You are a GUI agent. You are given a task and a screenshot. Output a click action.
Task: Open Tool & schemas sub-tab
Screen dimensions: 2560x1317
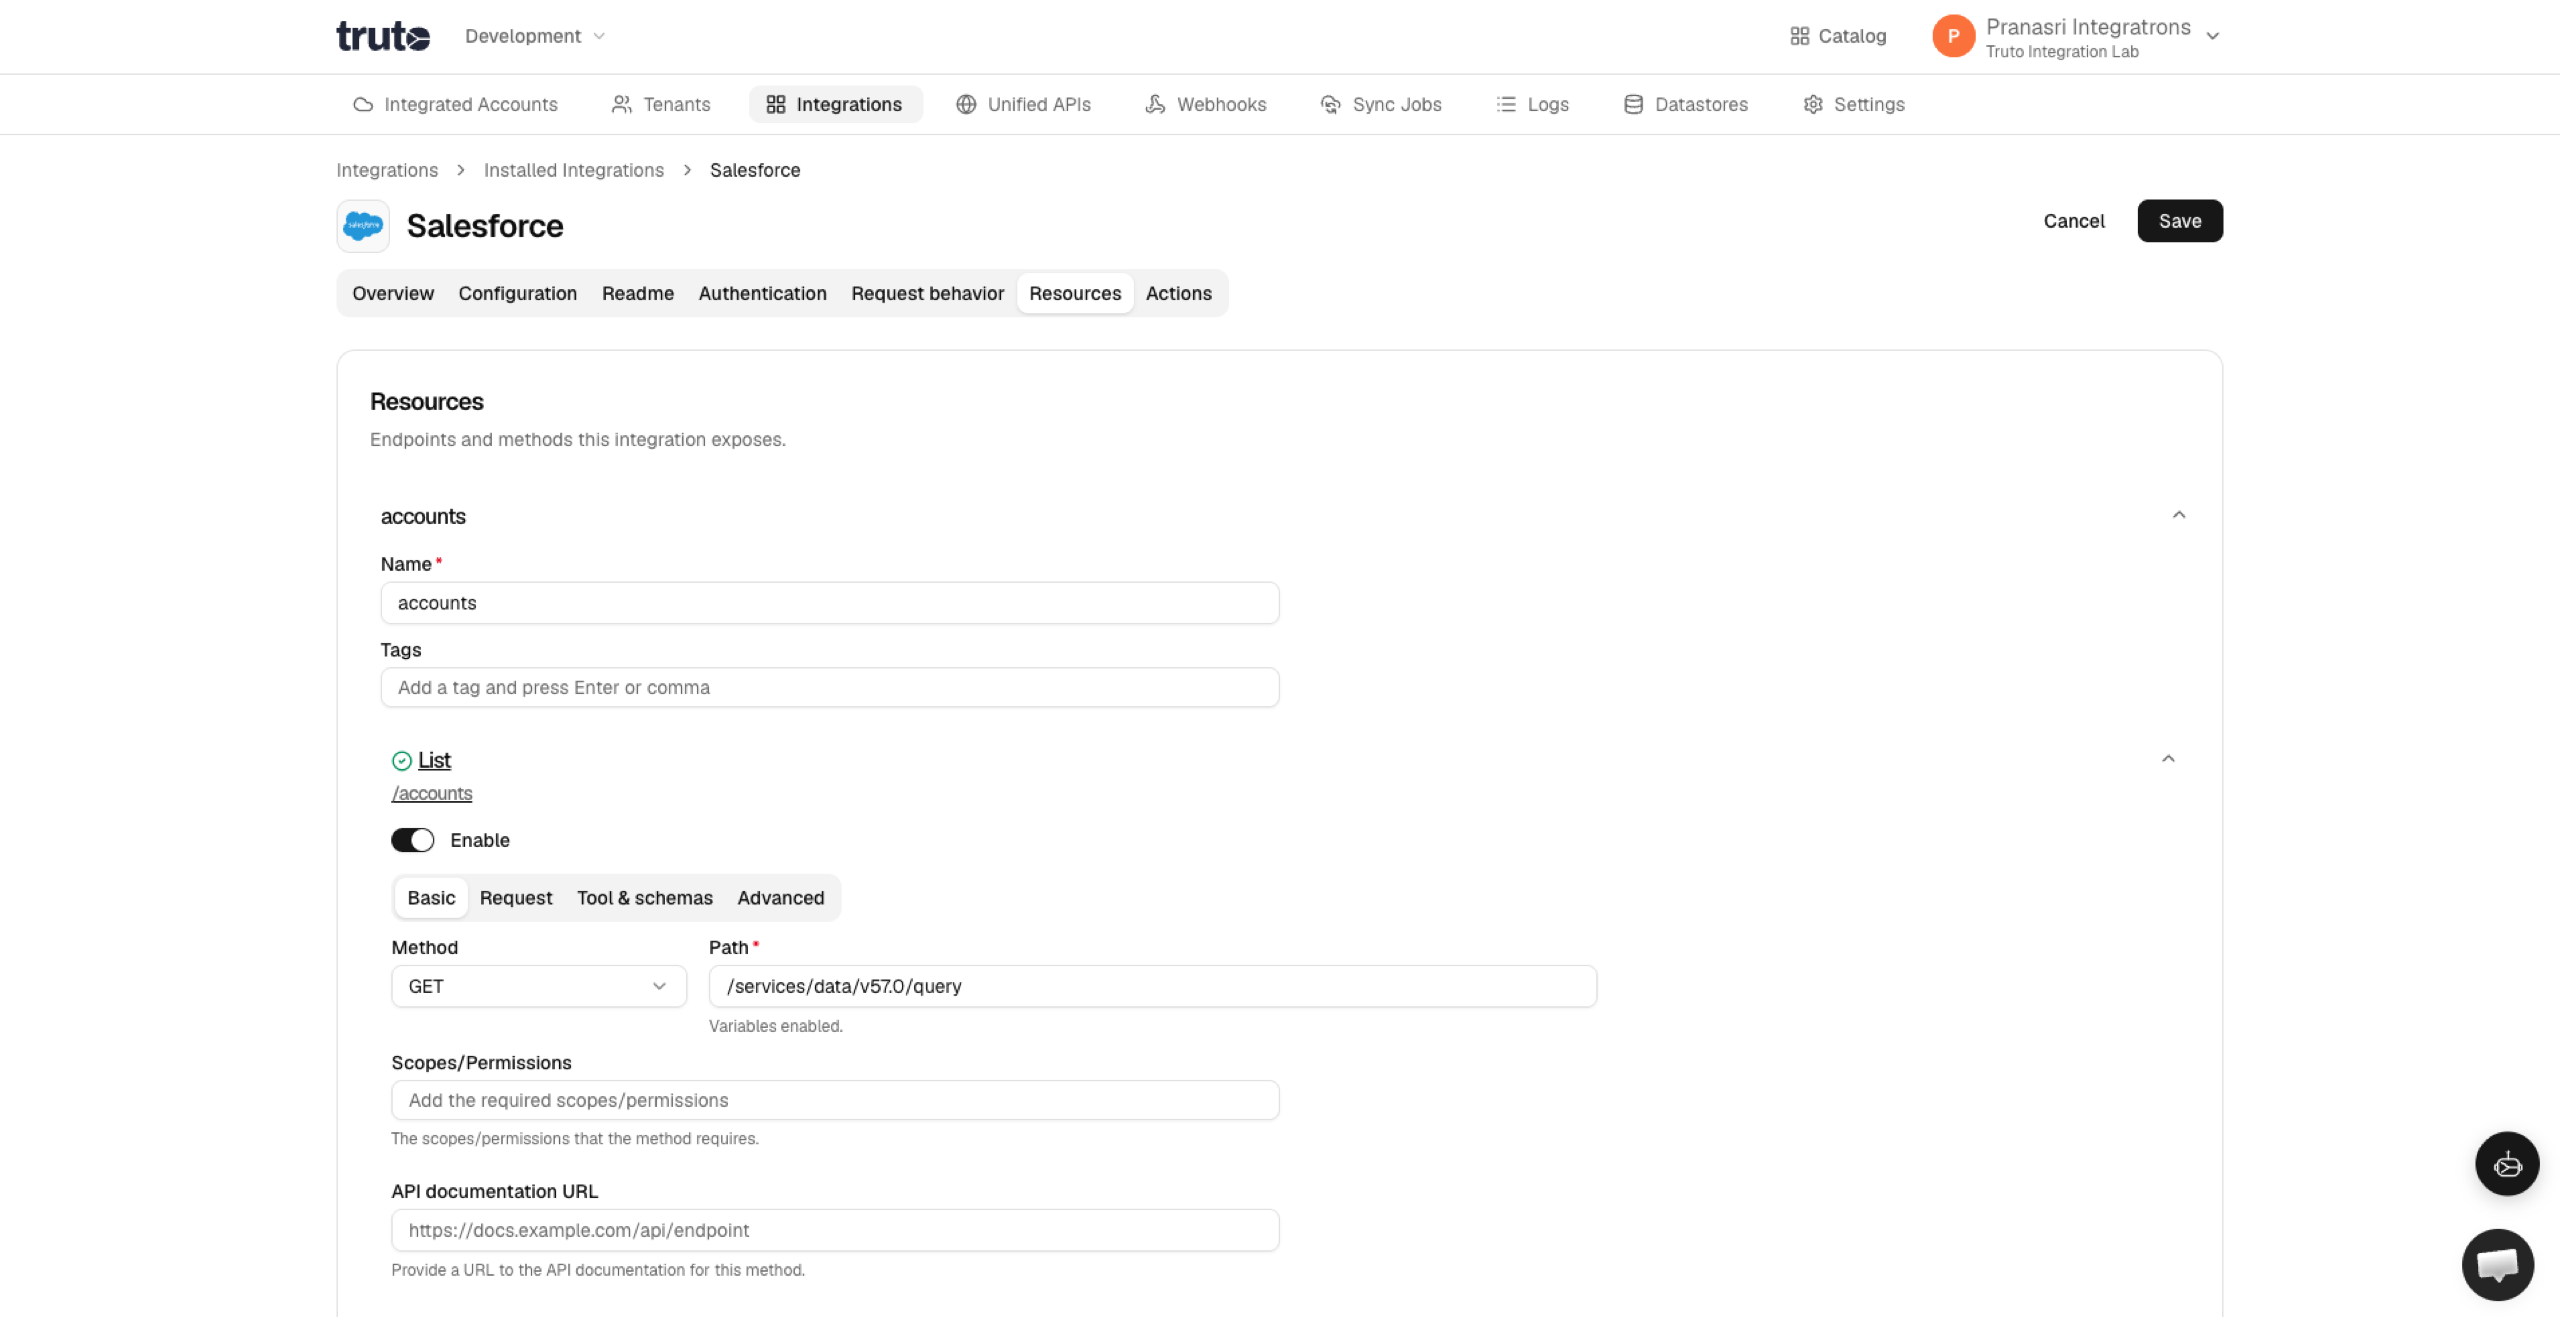pos(645,898)
